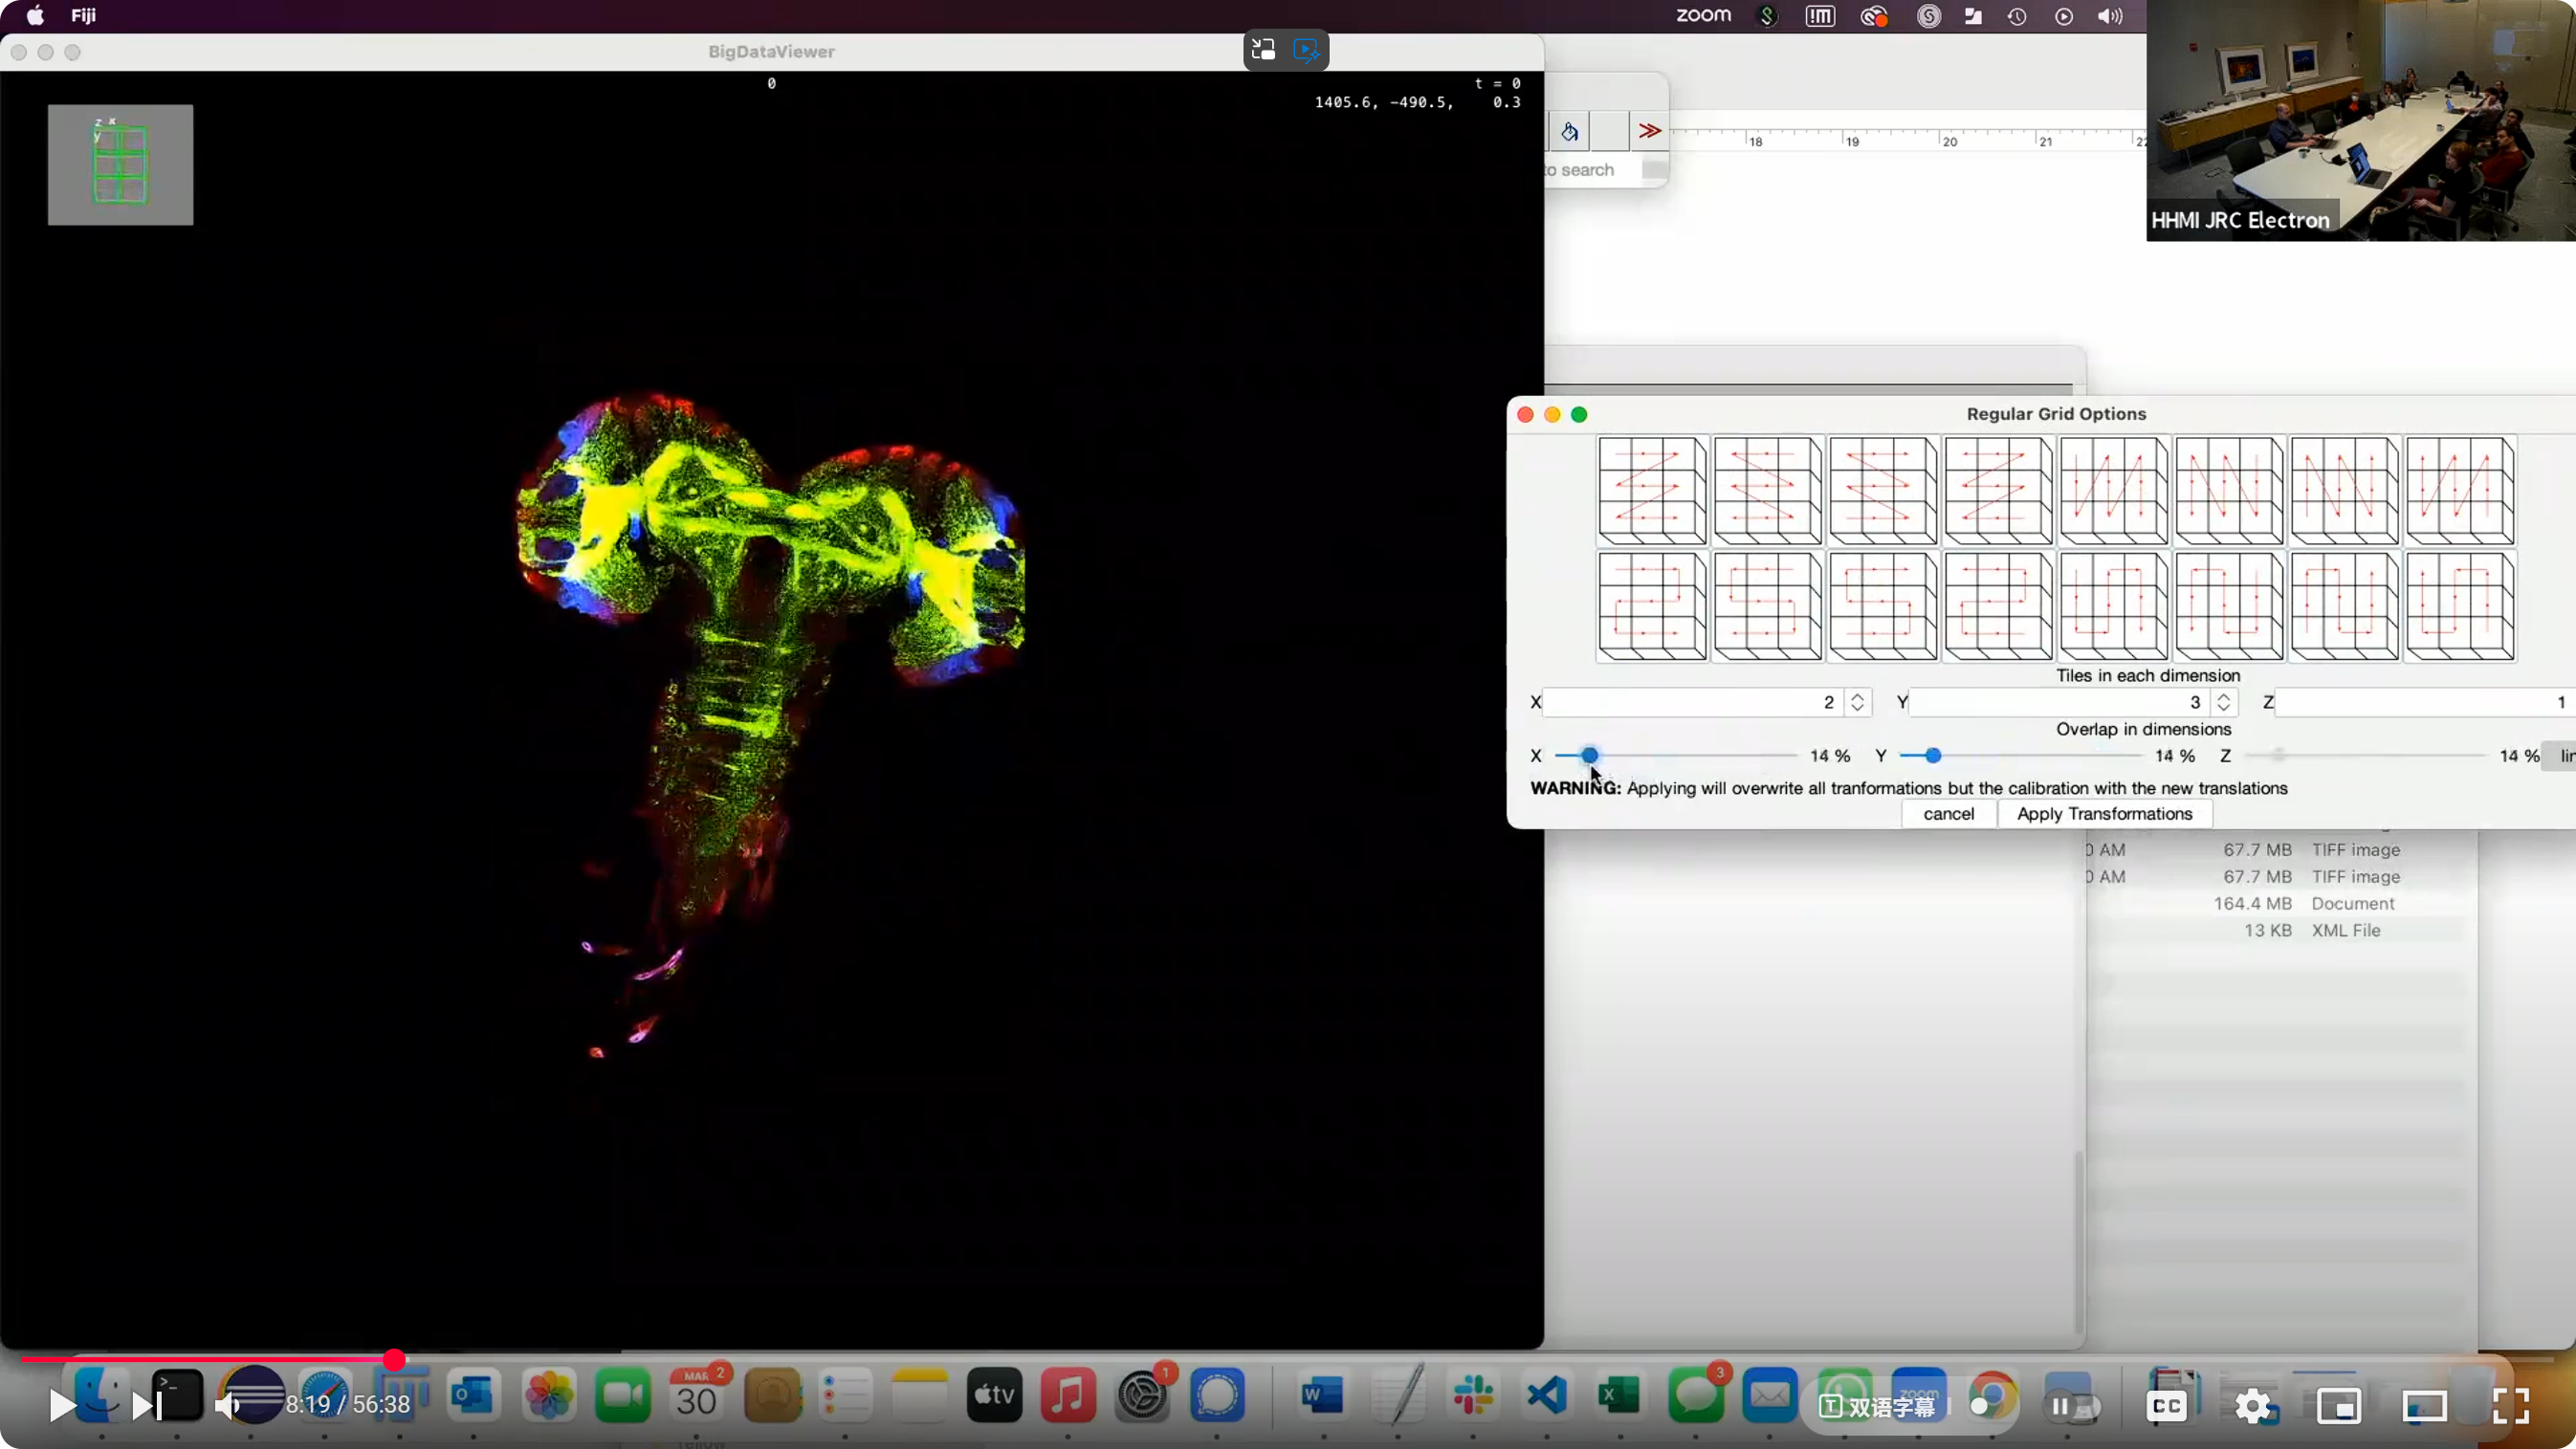The width and height of the screenshot is (2576, 1449).
Task: Play the video with play button
Action: click(61, 1406)
